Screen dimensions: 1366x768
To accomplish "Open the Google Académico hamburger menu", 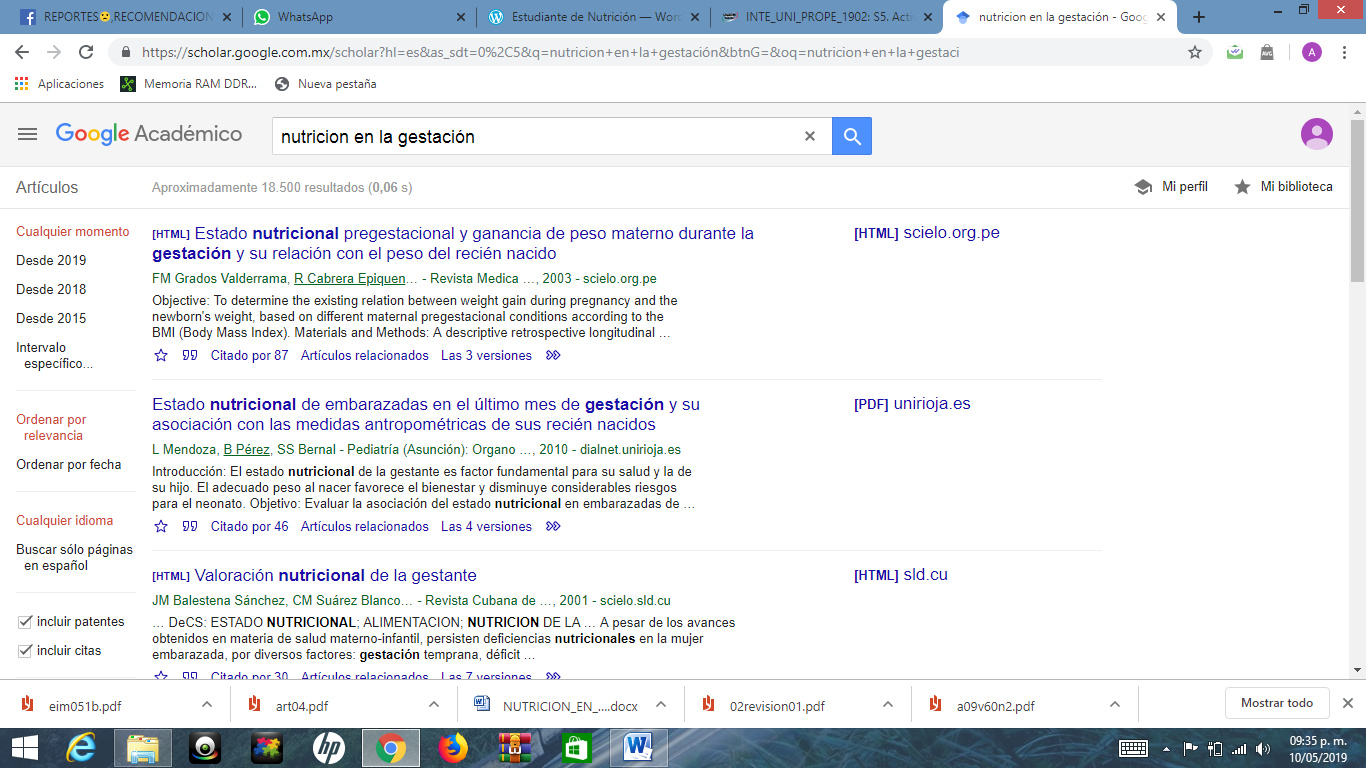I will pyautogui.click(x=27, y=134).
